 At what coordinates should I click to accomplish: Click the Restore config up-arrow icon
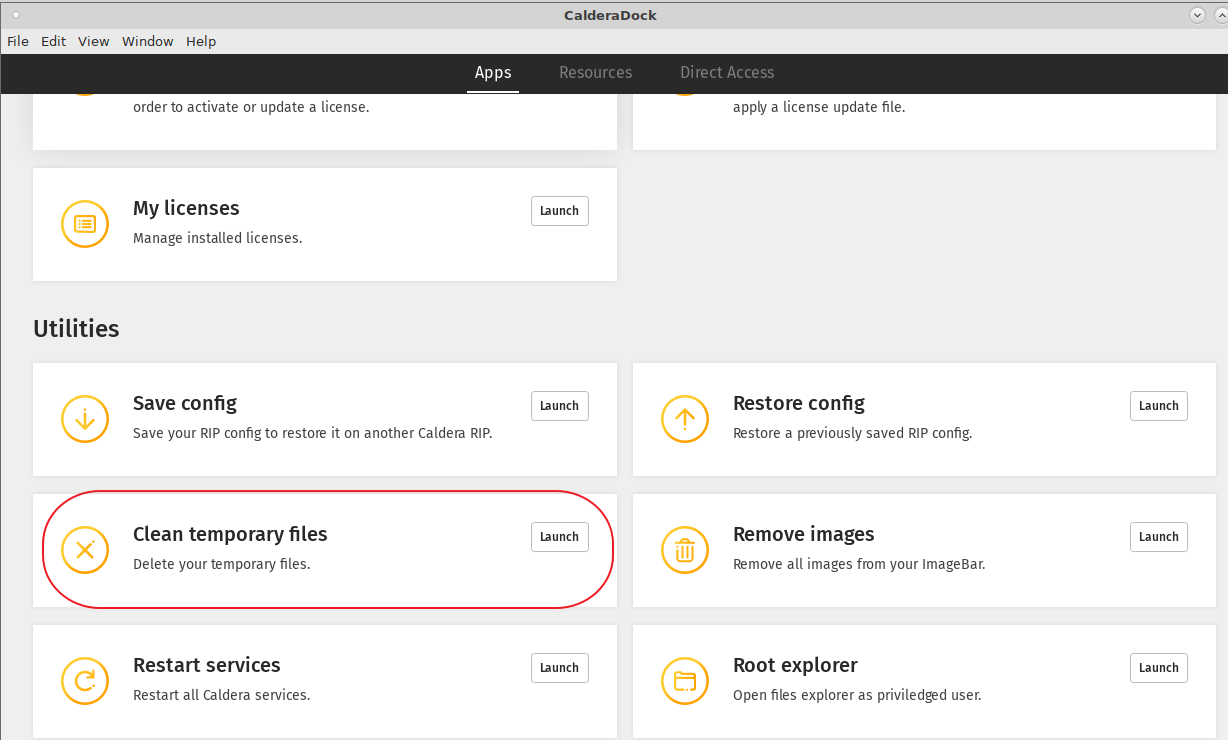coord(685,419)
